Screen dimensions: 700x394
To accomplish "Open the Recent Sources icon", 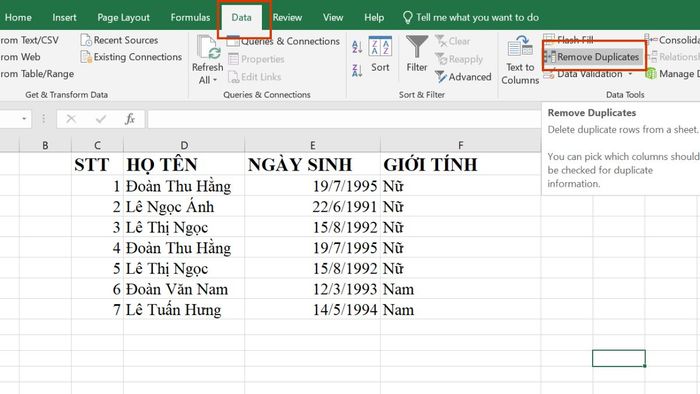I will click(x=86, y=40).
